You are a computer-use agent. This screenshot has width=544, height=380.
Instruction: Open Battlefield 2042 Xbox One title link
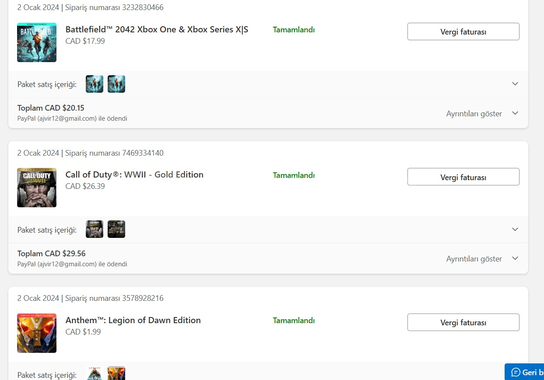(x=157, y=29)
